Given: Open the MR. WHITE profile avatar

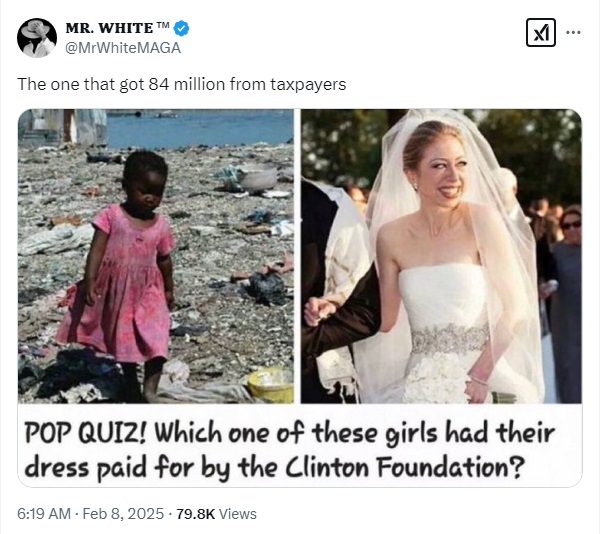Looking at the screenshot, I should [37, 38].
